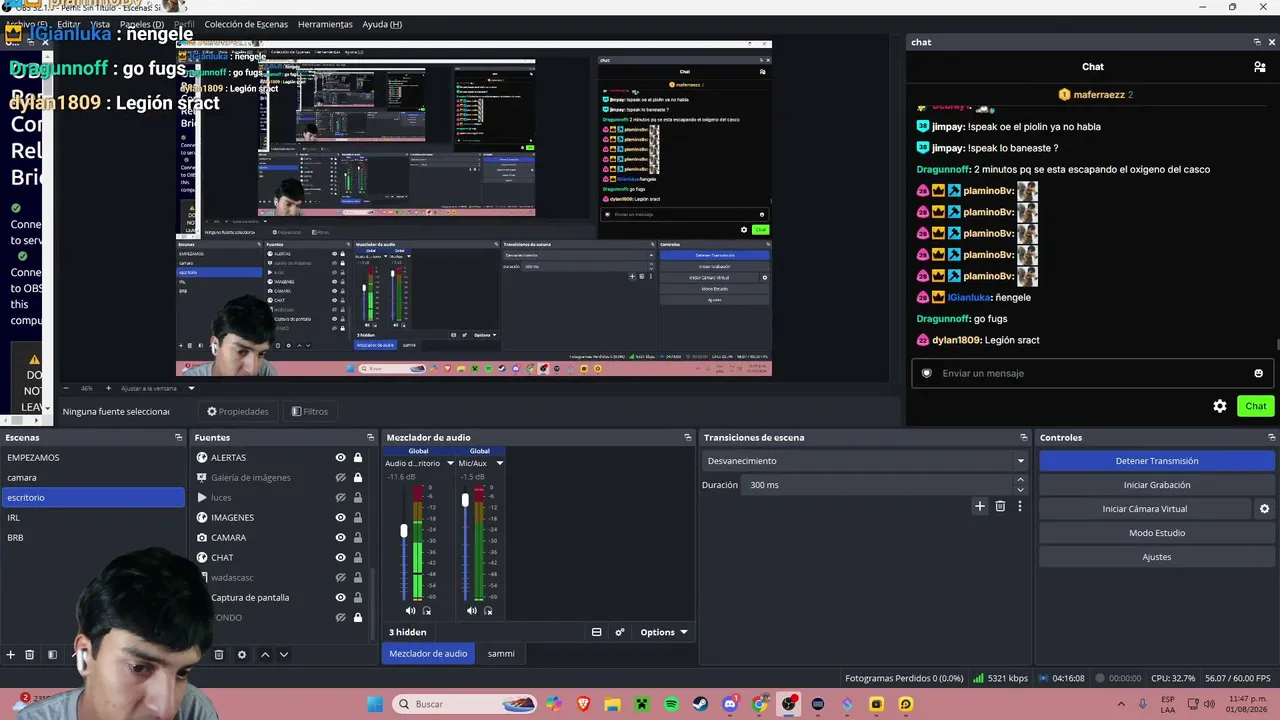
Task: Open the Ayuda menu
Action: pos(382,24)
